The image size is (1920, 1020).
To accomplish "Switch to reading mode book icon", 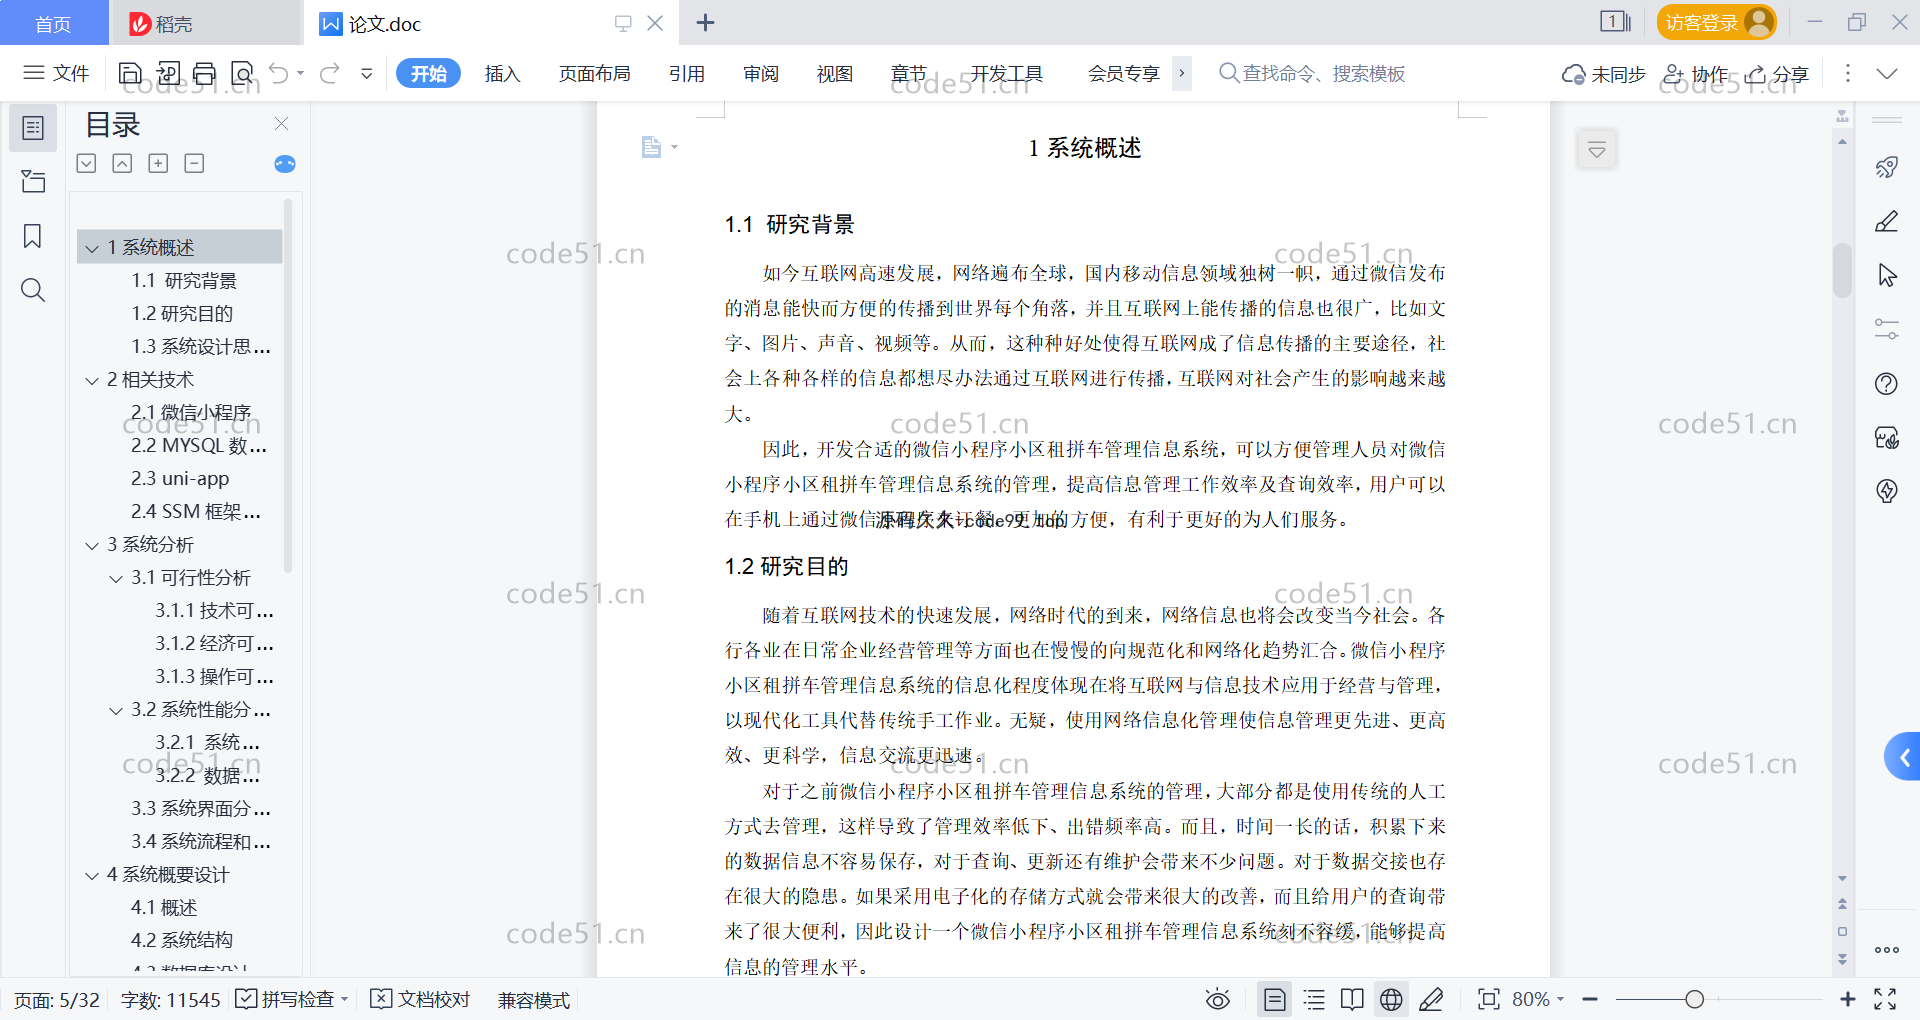I will pos(1352,999).
